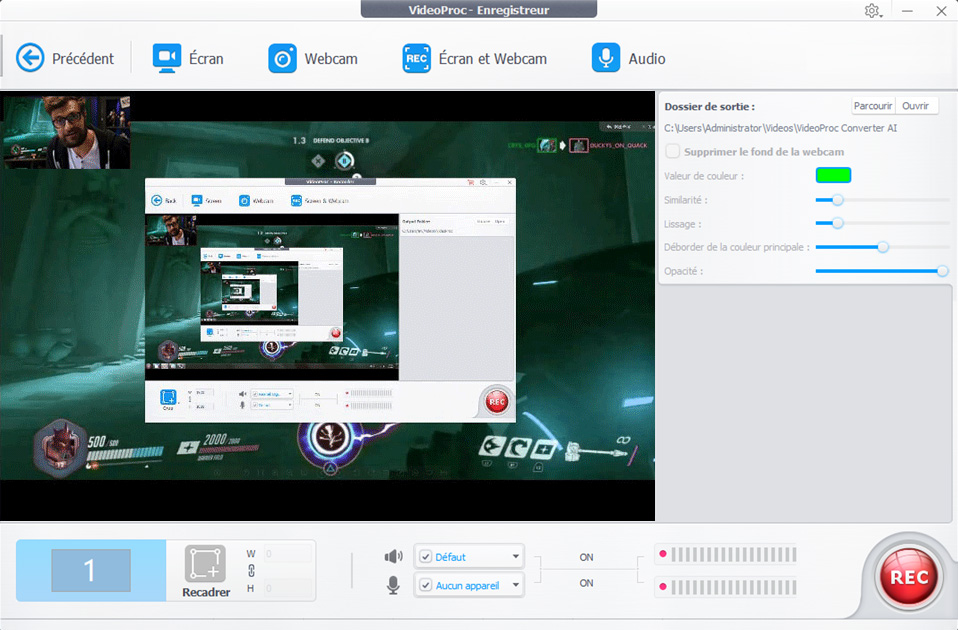Screen dimensions: 958x630
Task: Adjust the Lissage slider handle
Action: [838, 223]
